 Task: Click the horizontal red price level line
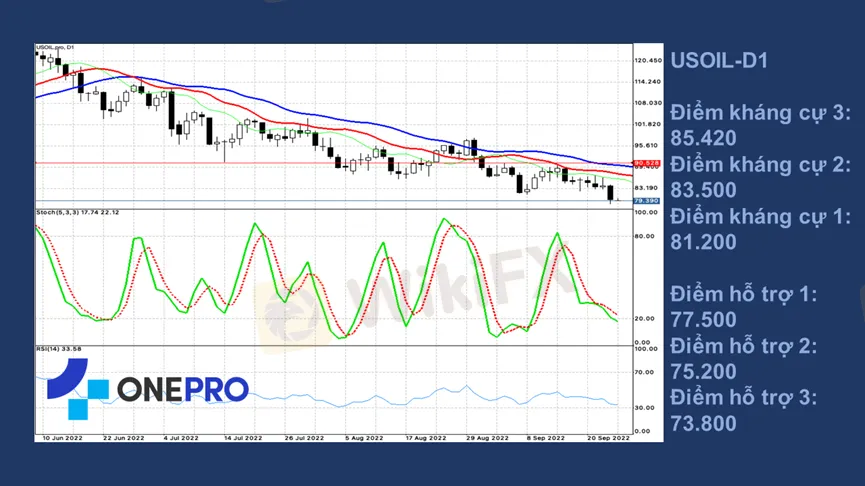click(x=300, y=163)
